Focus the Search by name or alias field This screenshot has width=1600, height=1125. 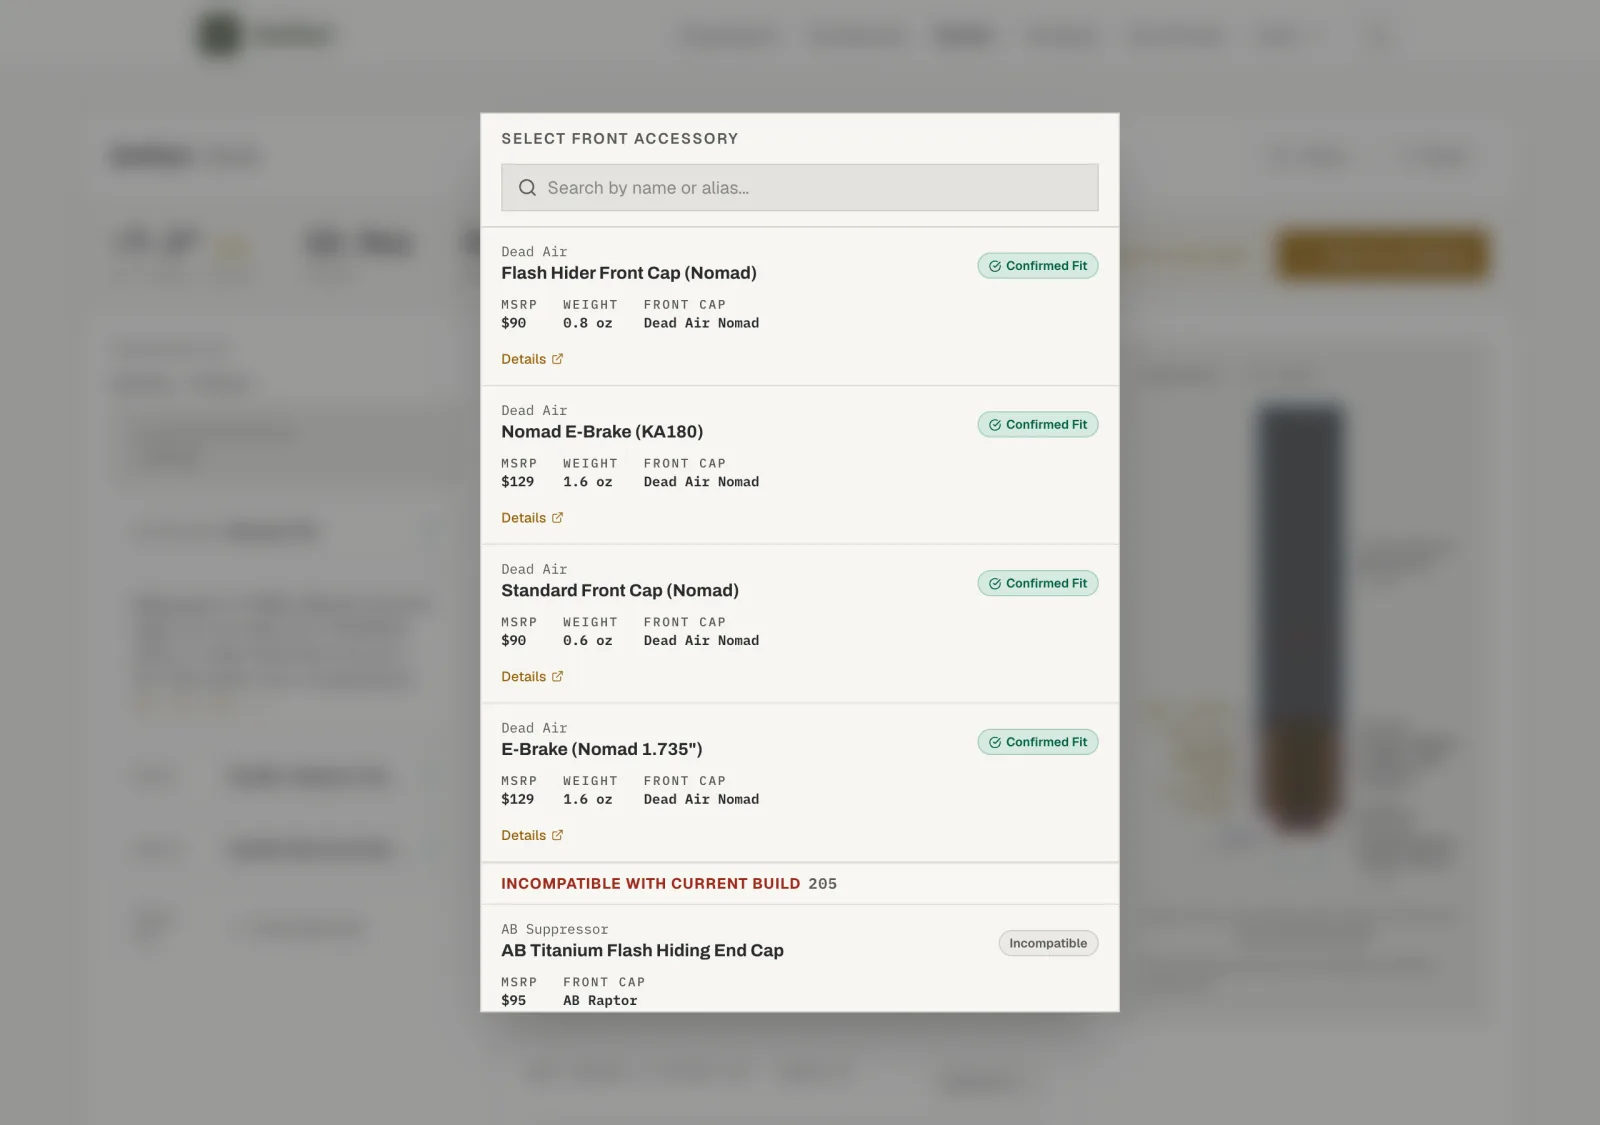pyautogui.click(x=799, y=187)
